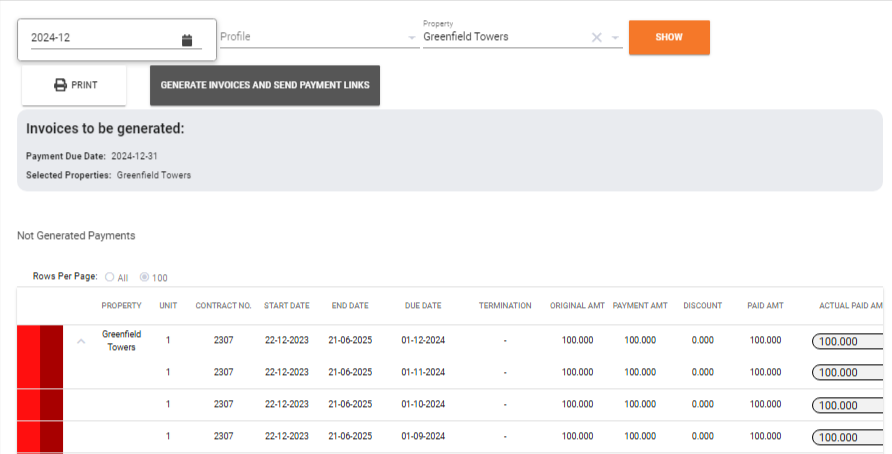Click the Greenfield Towers property cell in table
Screen dimensions: 892x454
121,341
